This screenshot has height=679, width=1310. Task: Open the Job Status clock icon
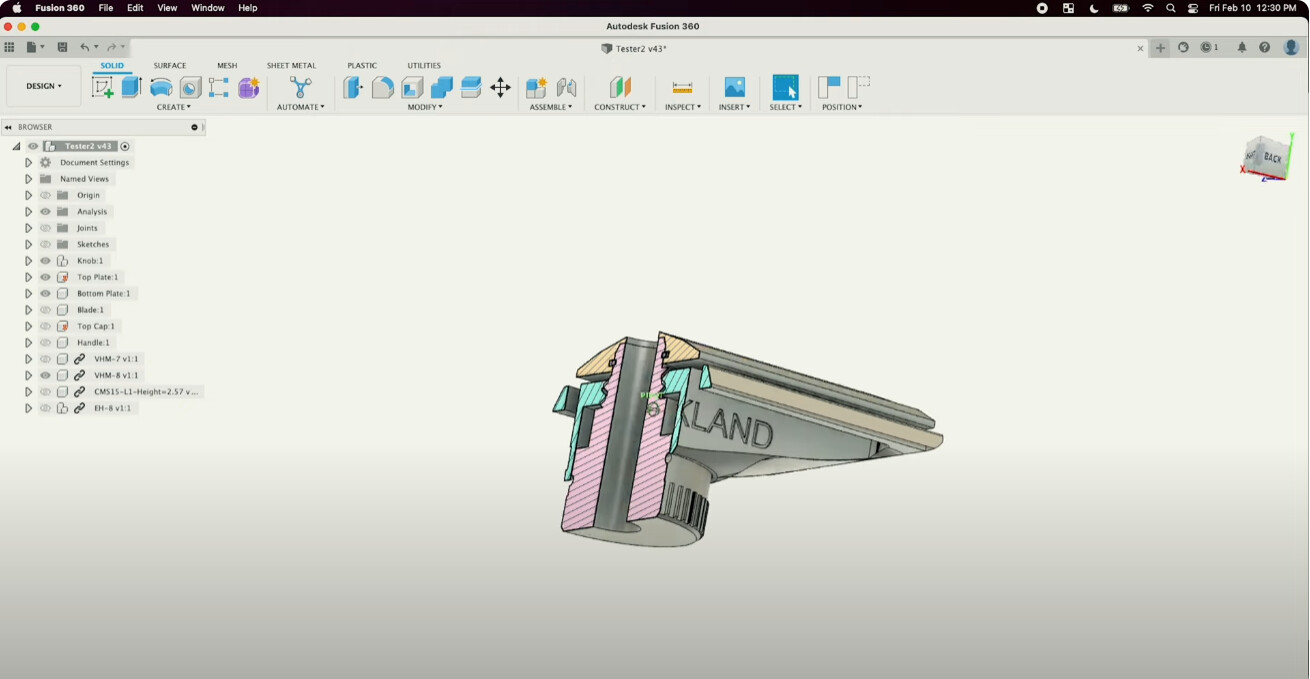point(1207,47)
